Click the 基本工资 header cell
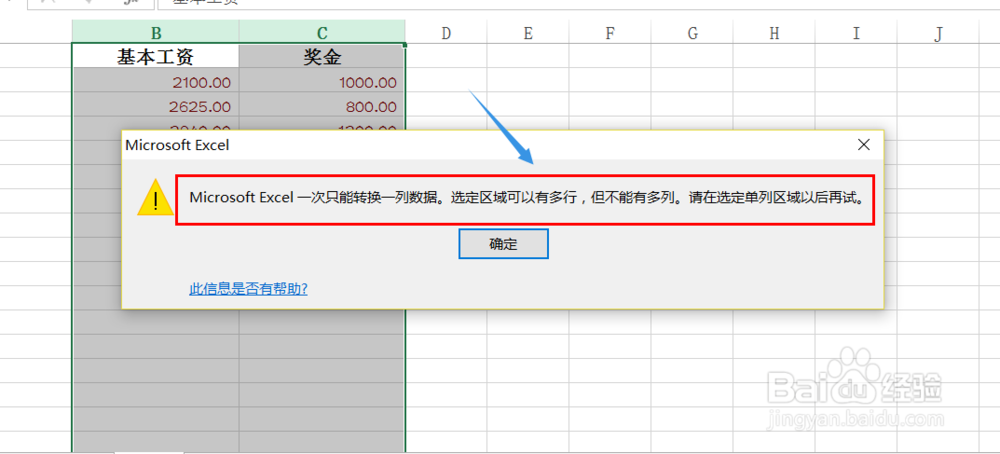This screenshot has width=1000, height=454. (156, 57)
